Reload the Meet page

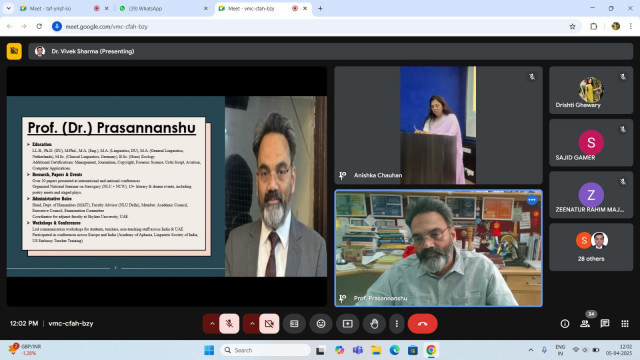tap(39, 27)
